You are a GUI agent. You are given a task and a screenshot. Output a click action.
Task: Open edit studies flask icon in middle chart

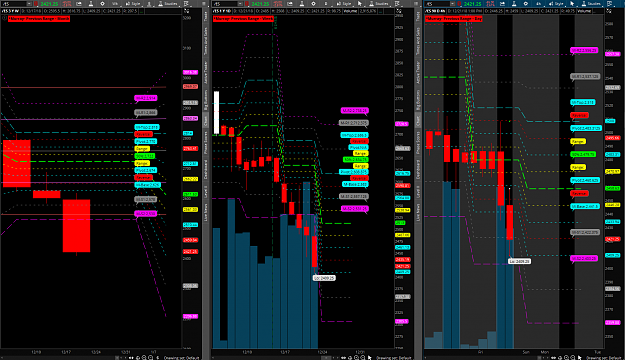(302, 4)
